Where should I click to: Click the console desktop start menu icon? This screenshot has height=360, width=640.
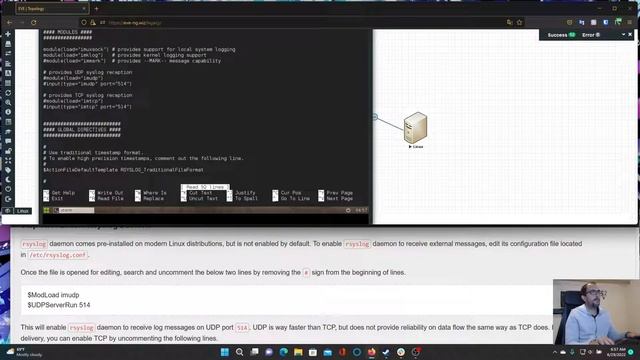point(47,210)
